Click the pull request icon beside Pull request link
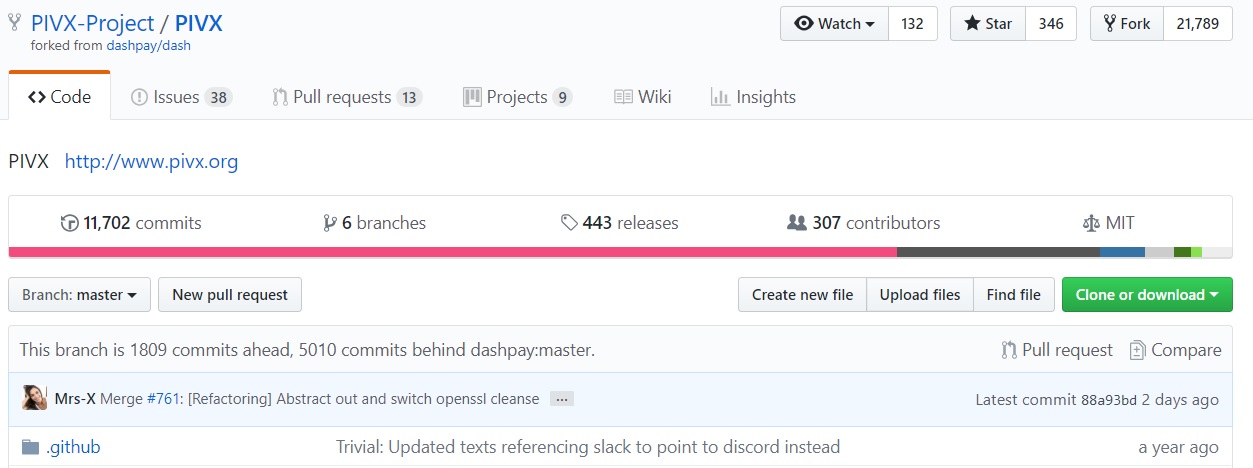 click(x=1009, y=350)
